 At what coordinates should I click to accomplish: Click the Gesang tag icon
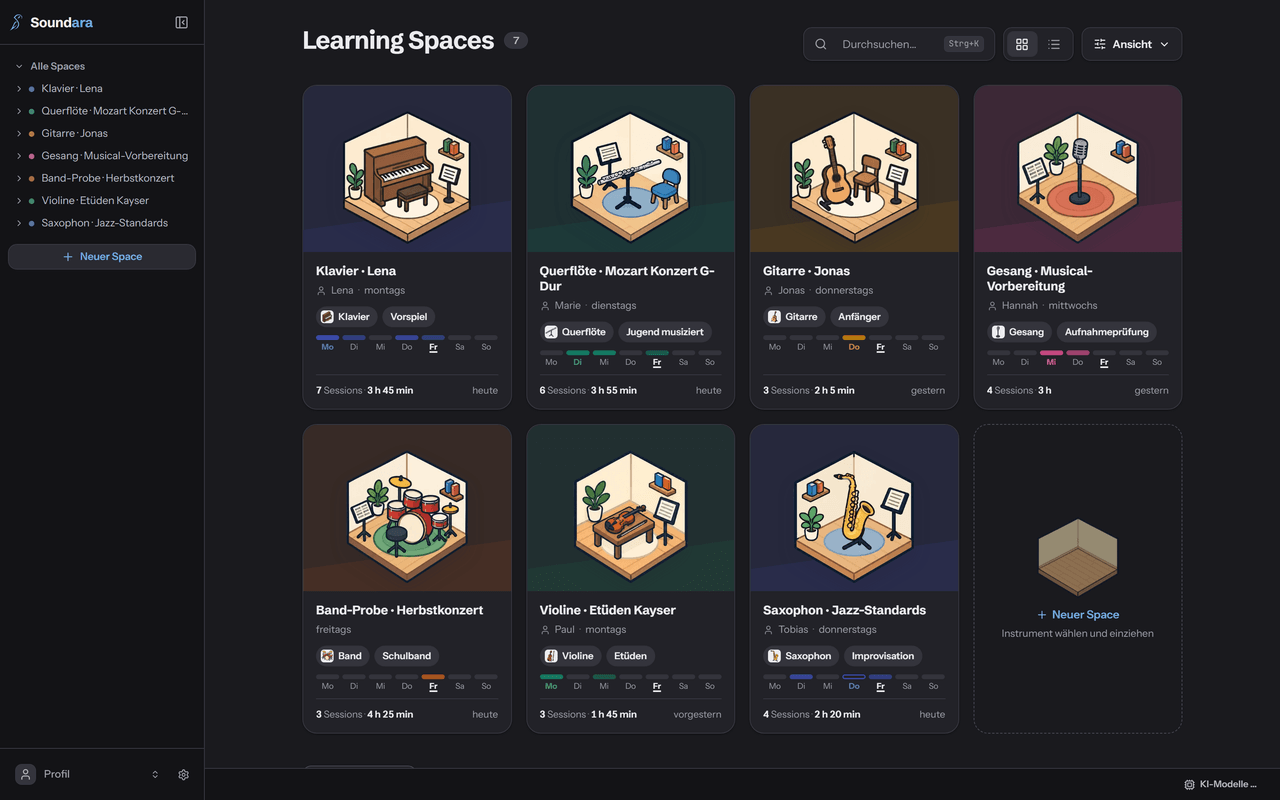(998, 332)
